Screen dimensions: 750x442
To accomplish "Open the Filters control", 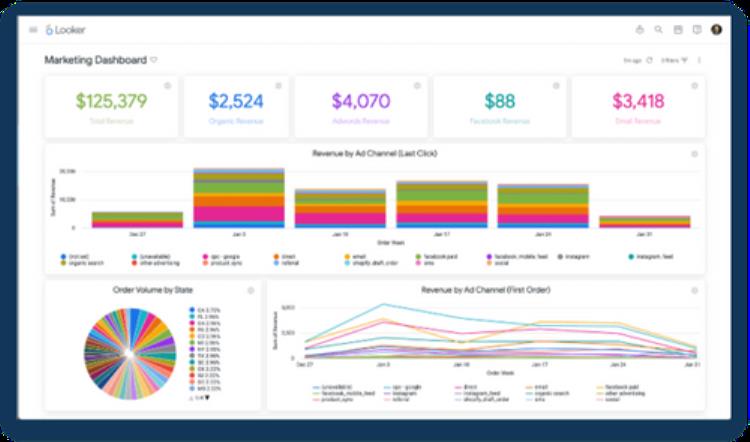I will [x=674, y=60].
